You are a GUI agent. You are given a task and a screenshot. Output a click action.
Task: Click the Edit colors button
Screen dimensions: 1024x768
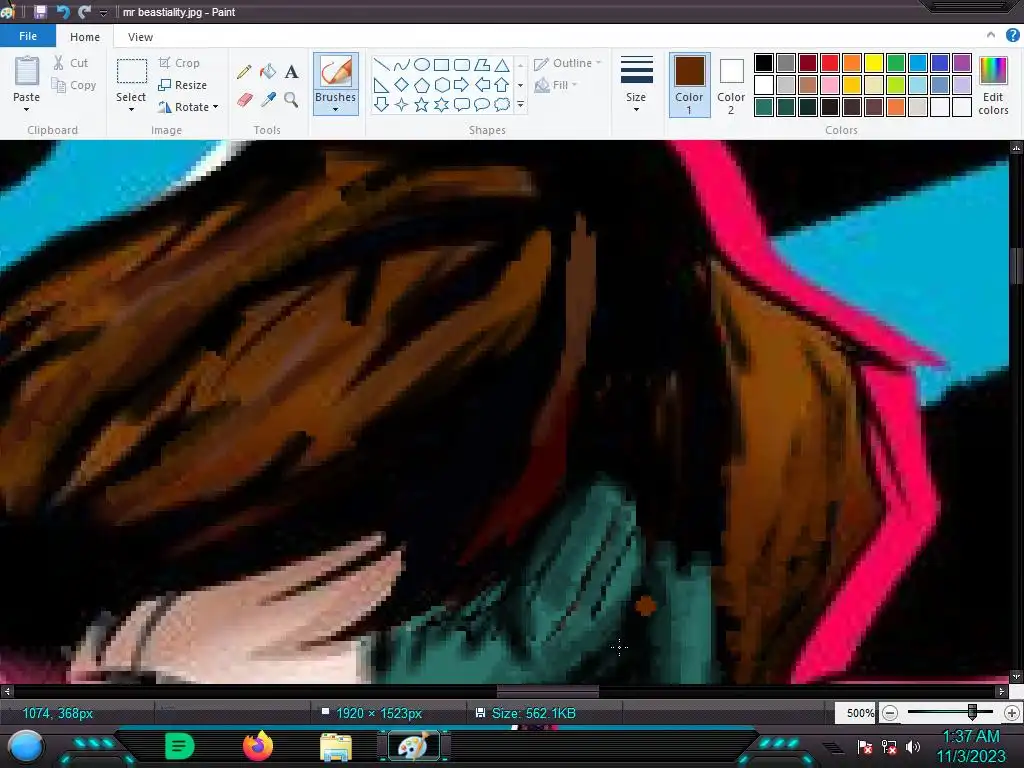click(993, 85)
